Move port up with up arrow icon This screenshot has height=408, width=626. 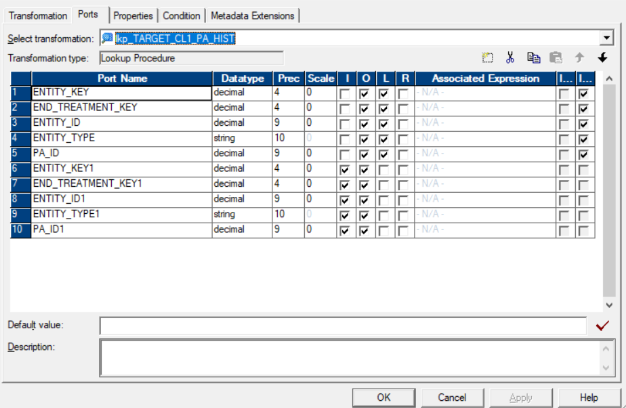tap(579, 58)
